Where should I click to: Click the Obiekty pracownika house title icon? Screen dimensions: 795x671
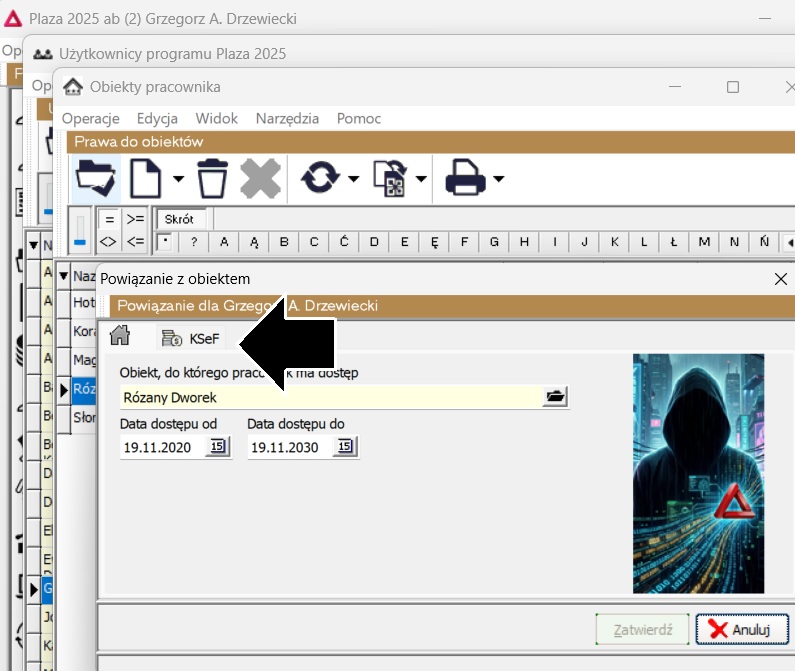coord(73,87)
